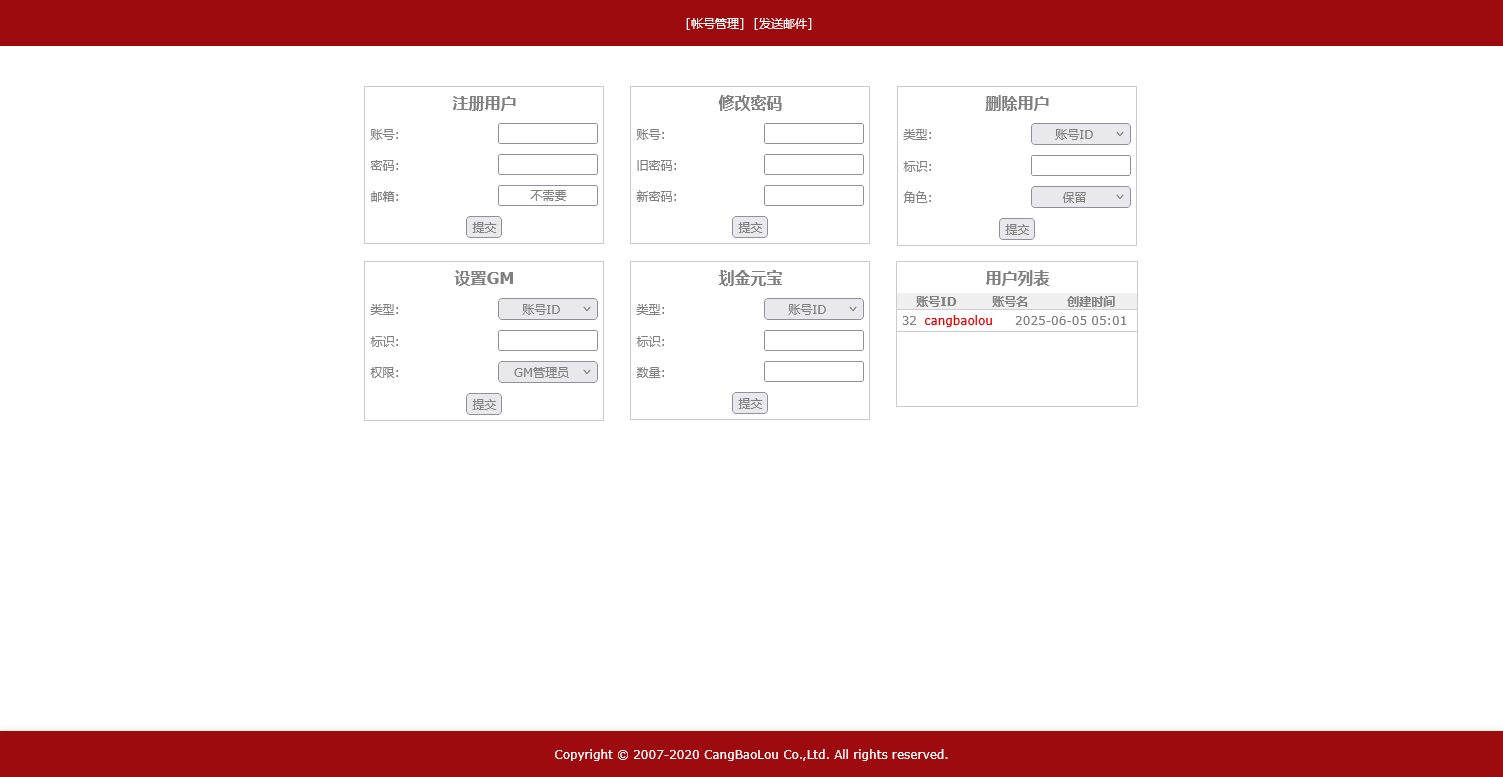Submit the 设置GM form
Viewport: 1503px width, 777px height.
tap(484, 404)
